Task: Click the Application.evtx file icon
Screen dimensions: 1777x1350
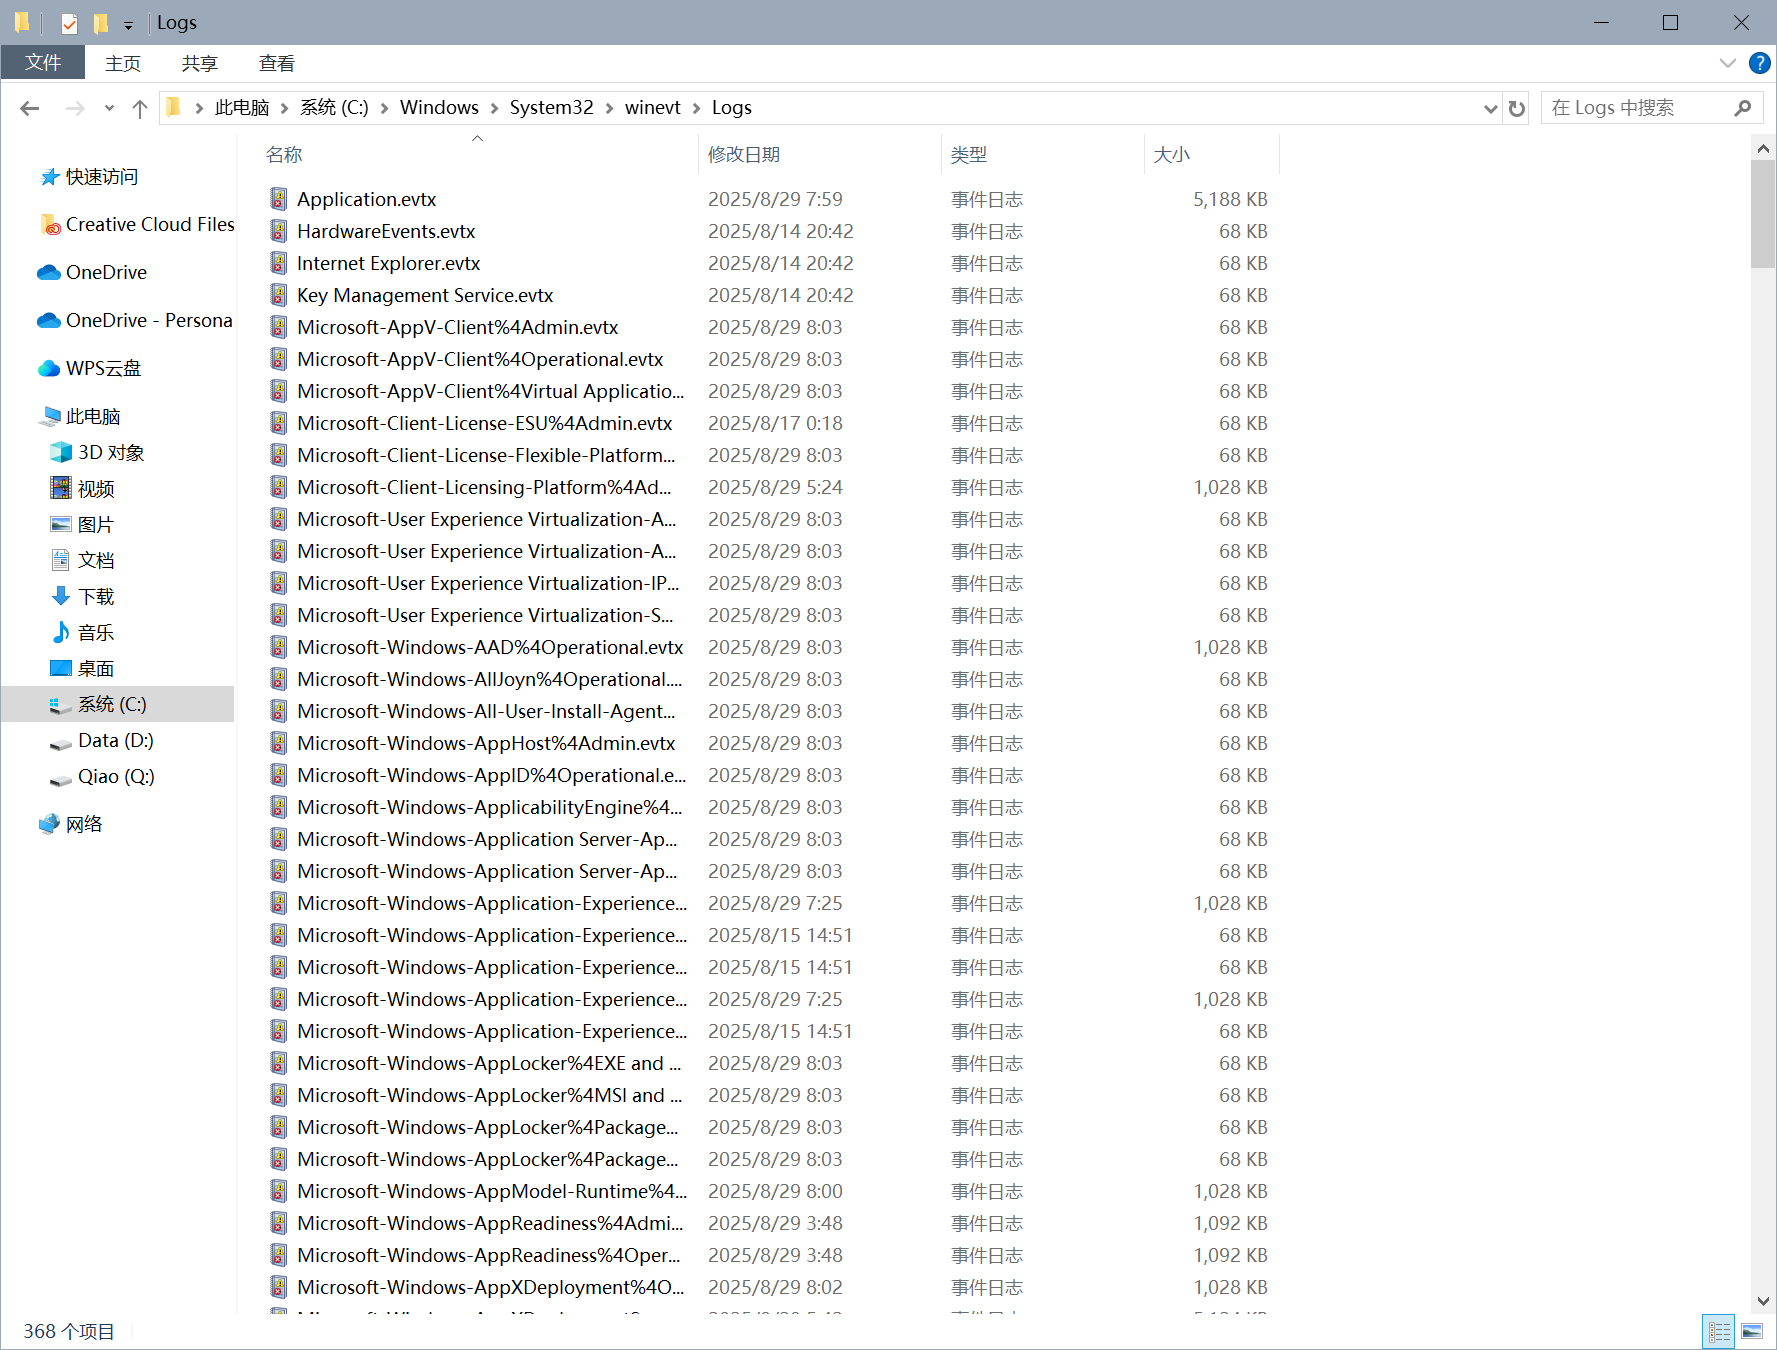Action: [279, 199]
